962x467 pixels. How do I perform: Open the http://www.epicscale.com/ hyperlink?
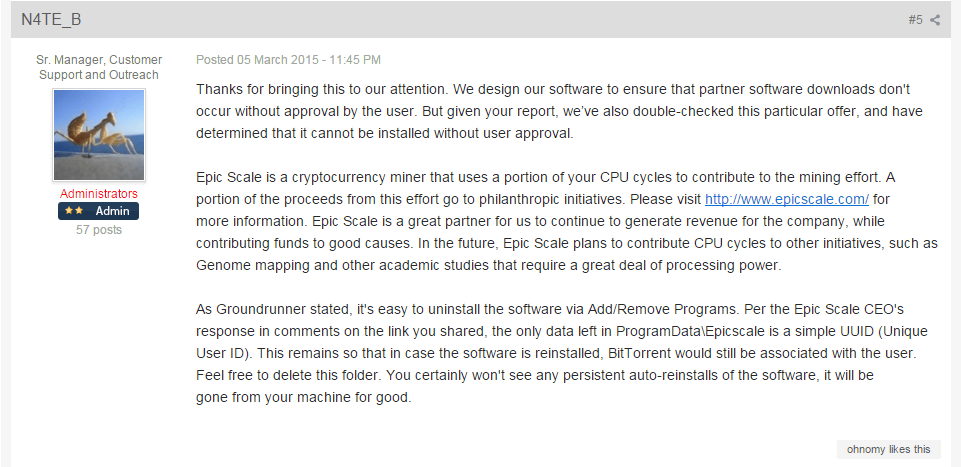pos(787,199)
